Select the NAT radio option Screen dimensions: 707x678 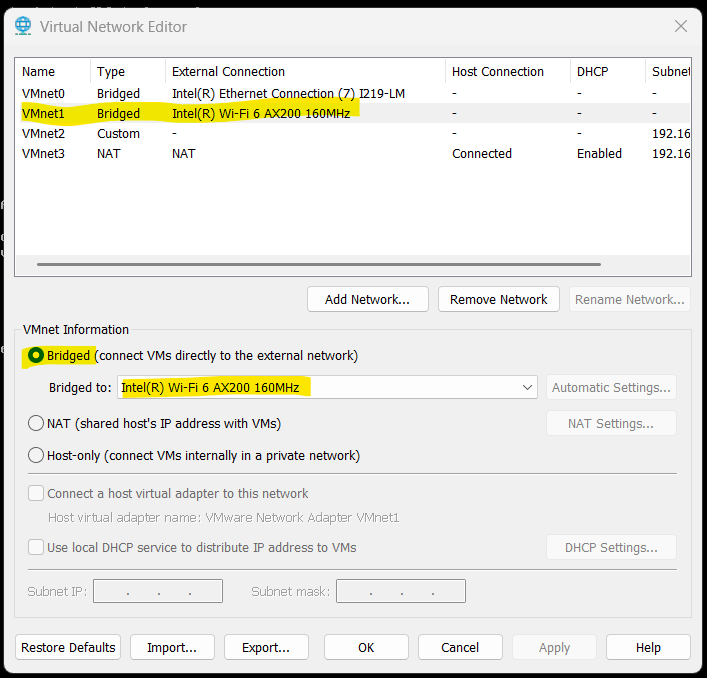36,423
